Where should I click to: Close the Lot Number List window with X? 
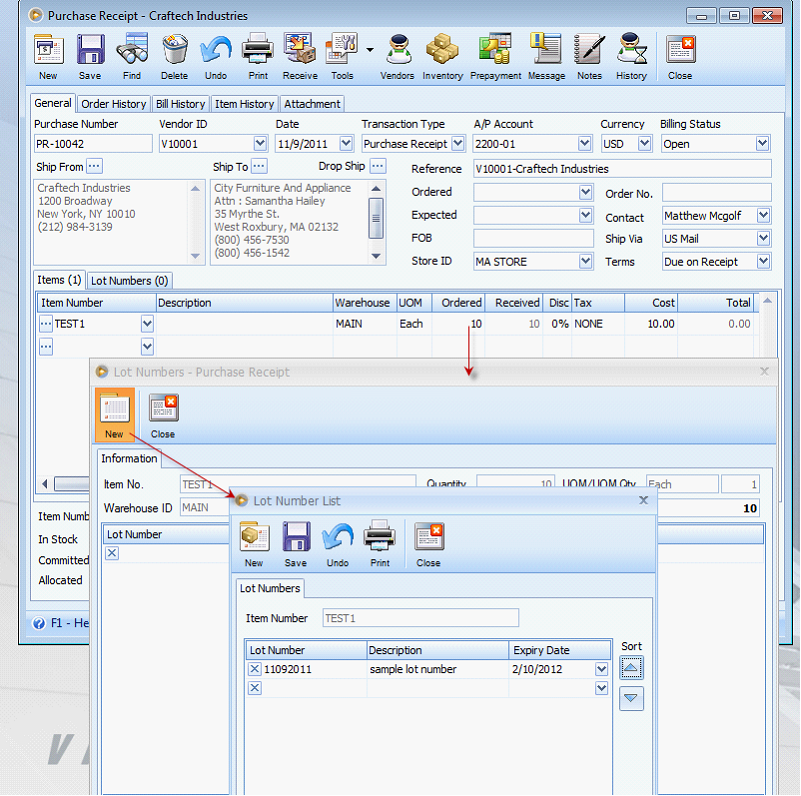point(644,500)
